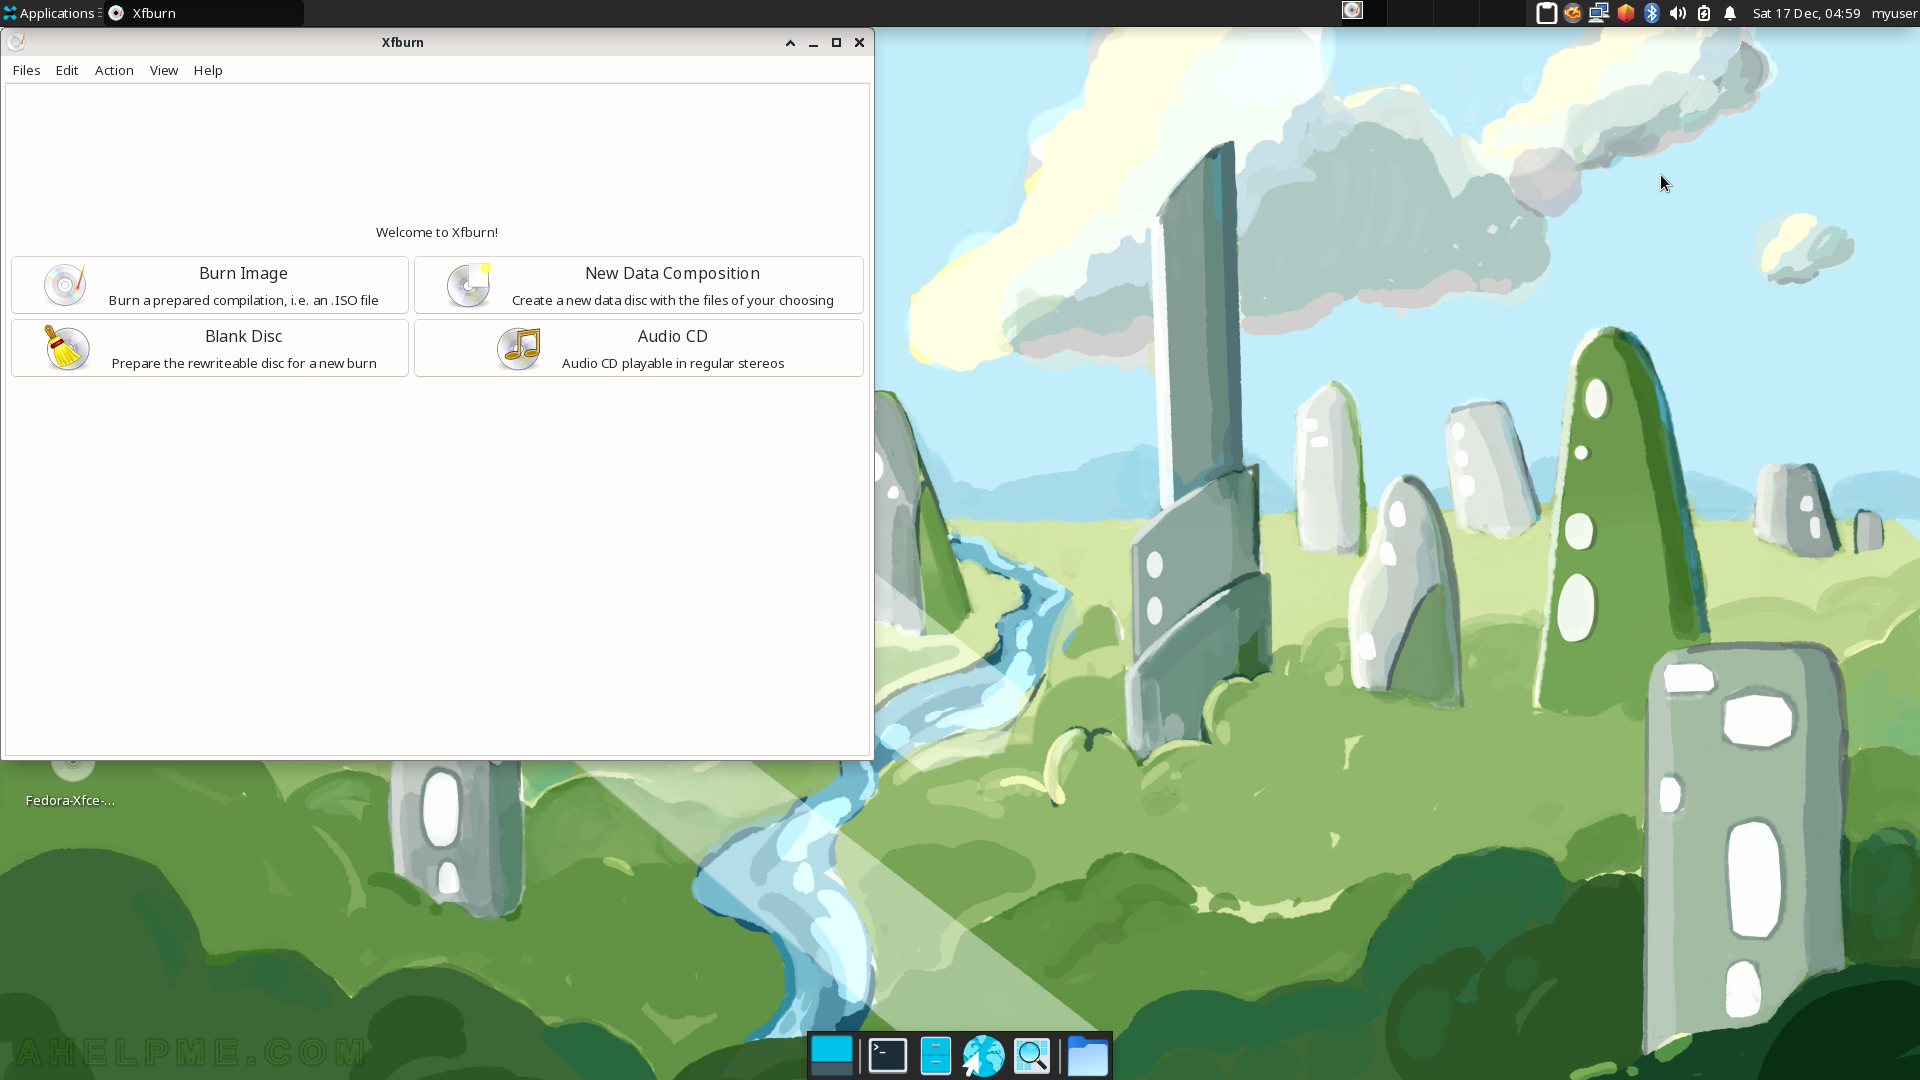The height and width of the screenshot is (1080, 1920).
Task: Click the orange hexagon tray icon
Action: pos(1626,13)
